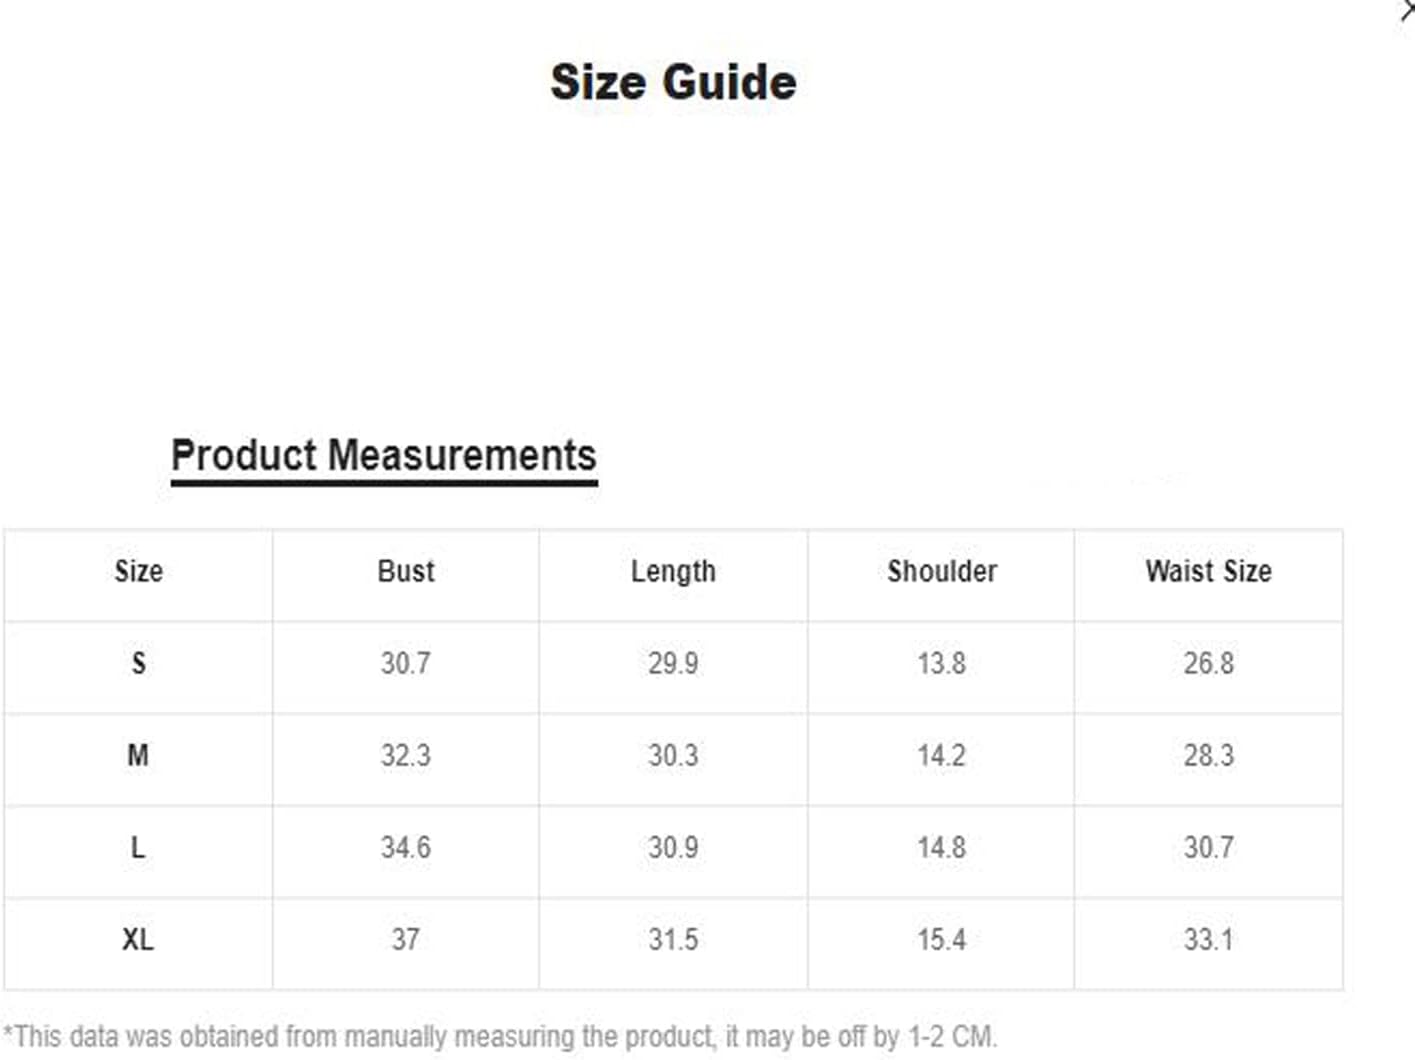Select the Product Measurements heading
This screenshot has width=1415, height=1060.
pos(384,456)
